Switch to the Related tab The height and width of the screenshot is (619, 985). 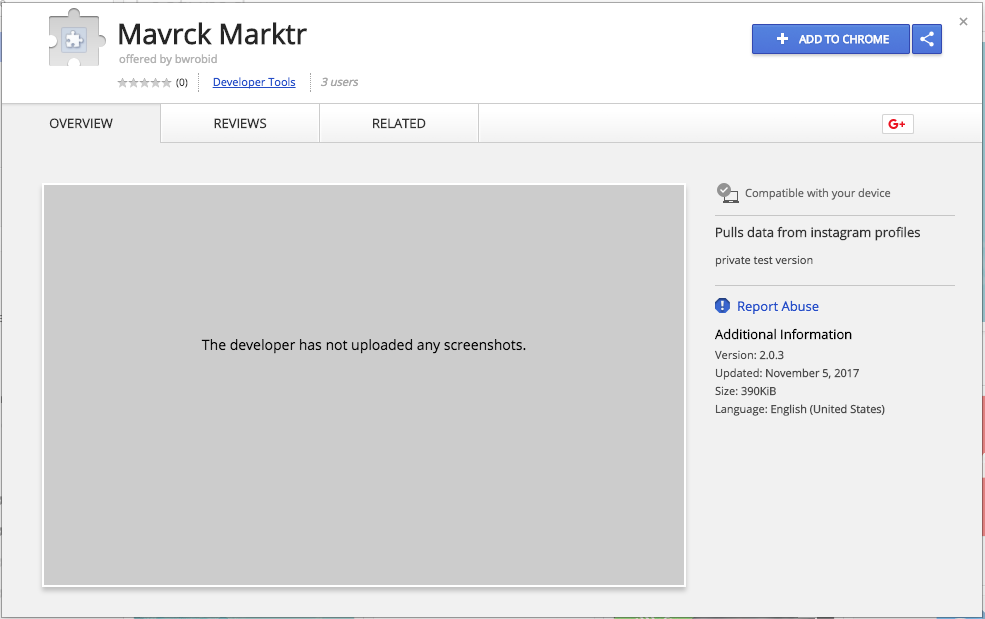[399, 124]
